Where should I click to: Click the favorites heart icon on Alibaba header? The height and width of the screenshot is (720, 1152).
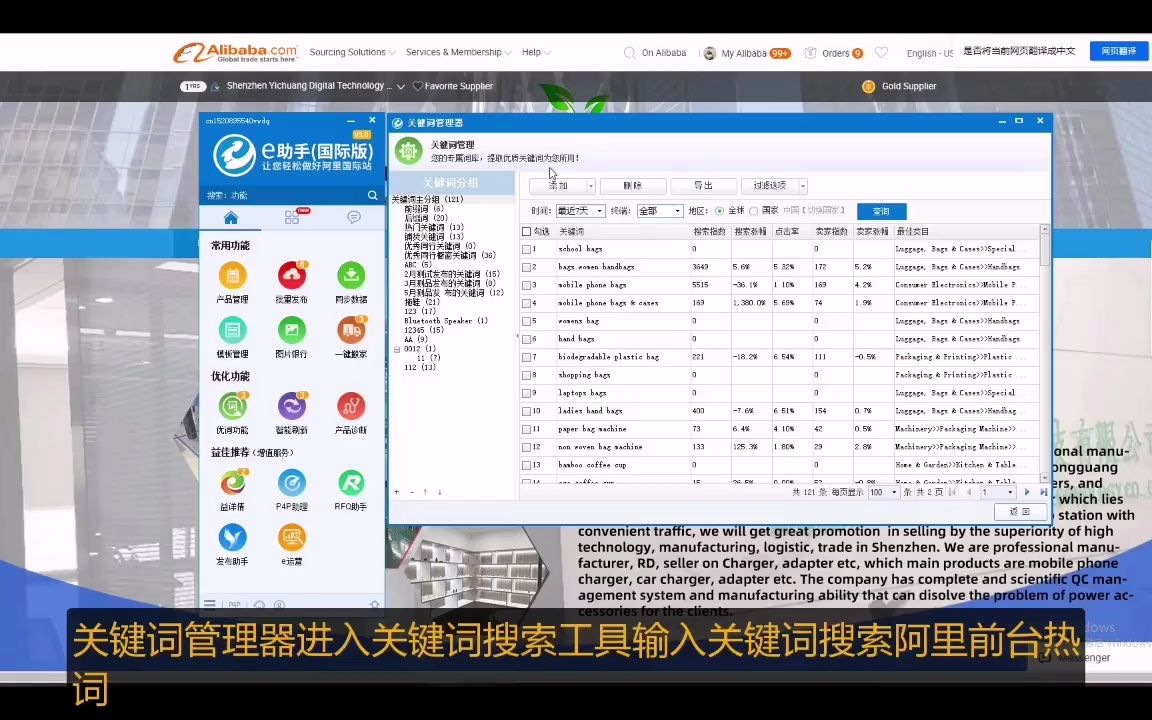tap(882, 53)
